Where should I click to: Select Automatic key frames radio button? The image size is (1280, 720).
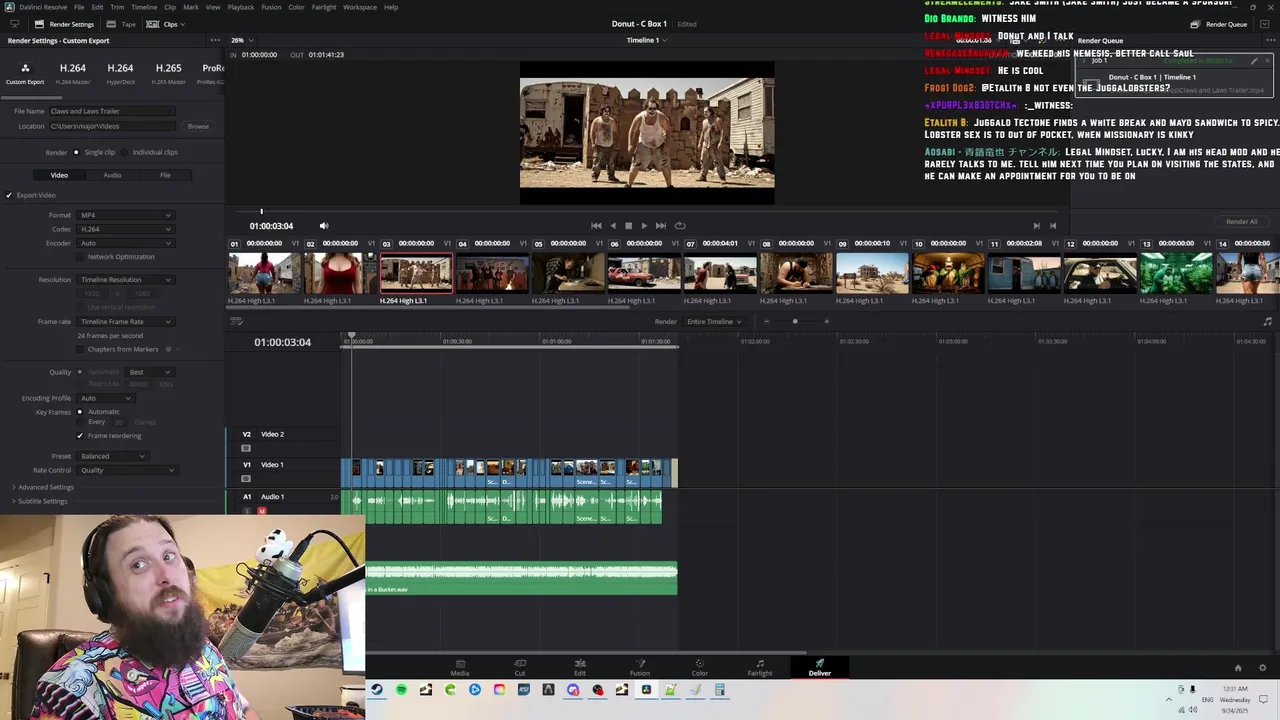(x=81, y=412)
